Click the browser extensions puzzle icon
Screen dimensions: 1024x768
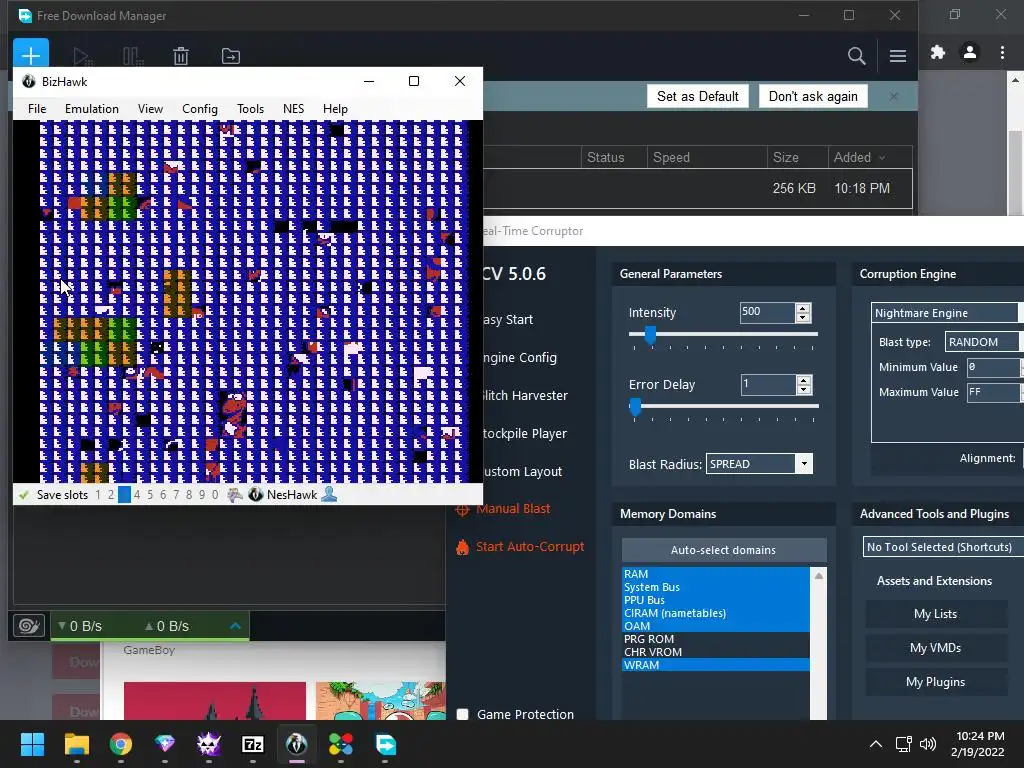938,52
